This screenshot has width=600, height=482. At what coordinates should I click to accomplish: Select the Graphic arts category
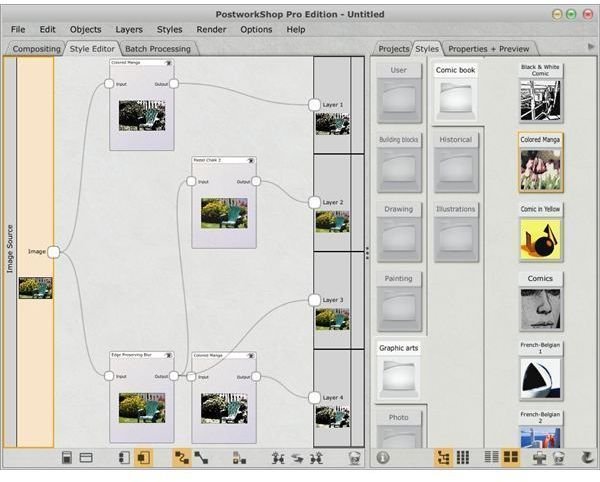coord(399,371)
